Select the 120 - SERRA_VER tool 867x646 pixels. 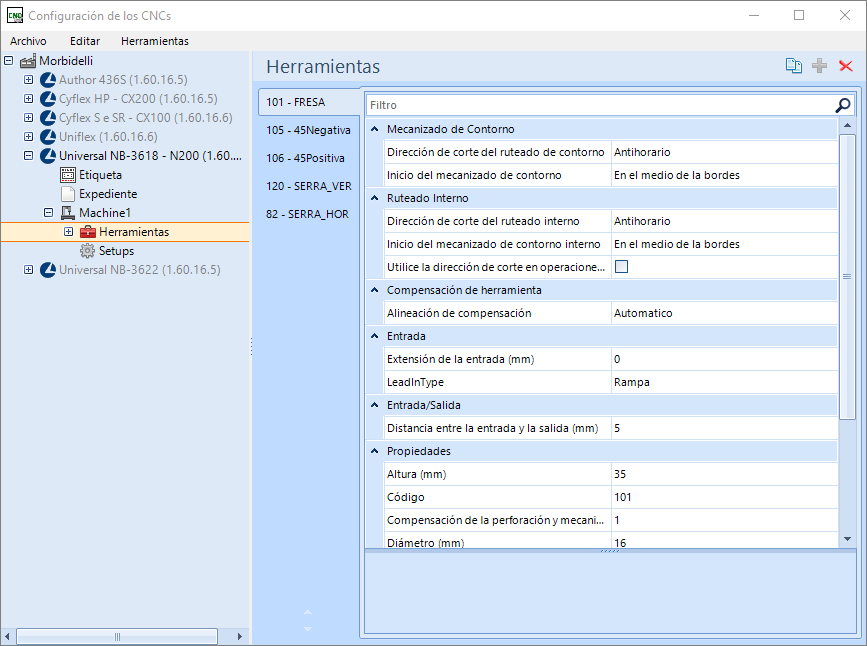(308, 186)
